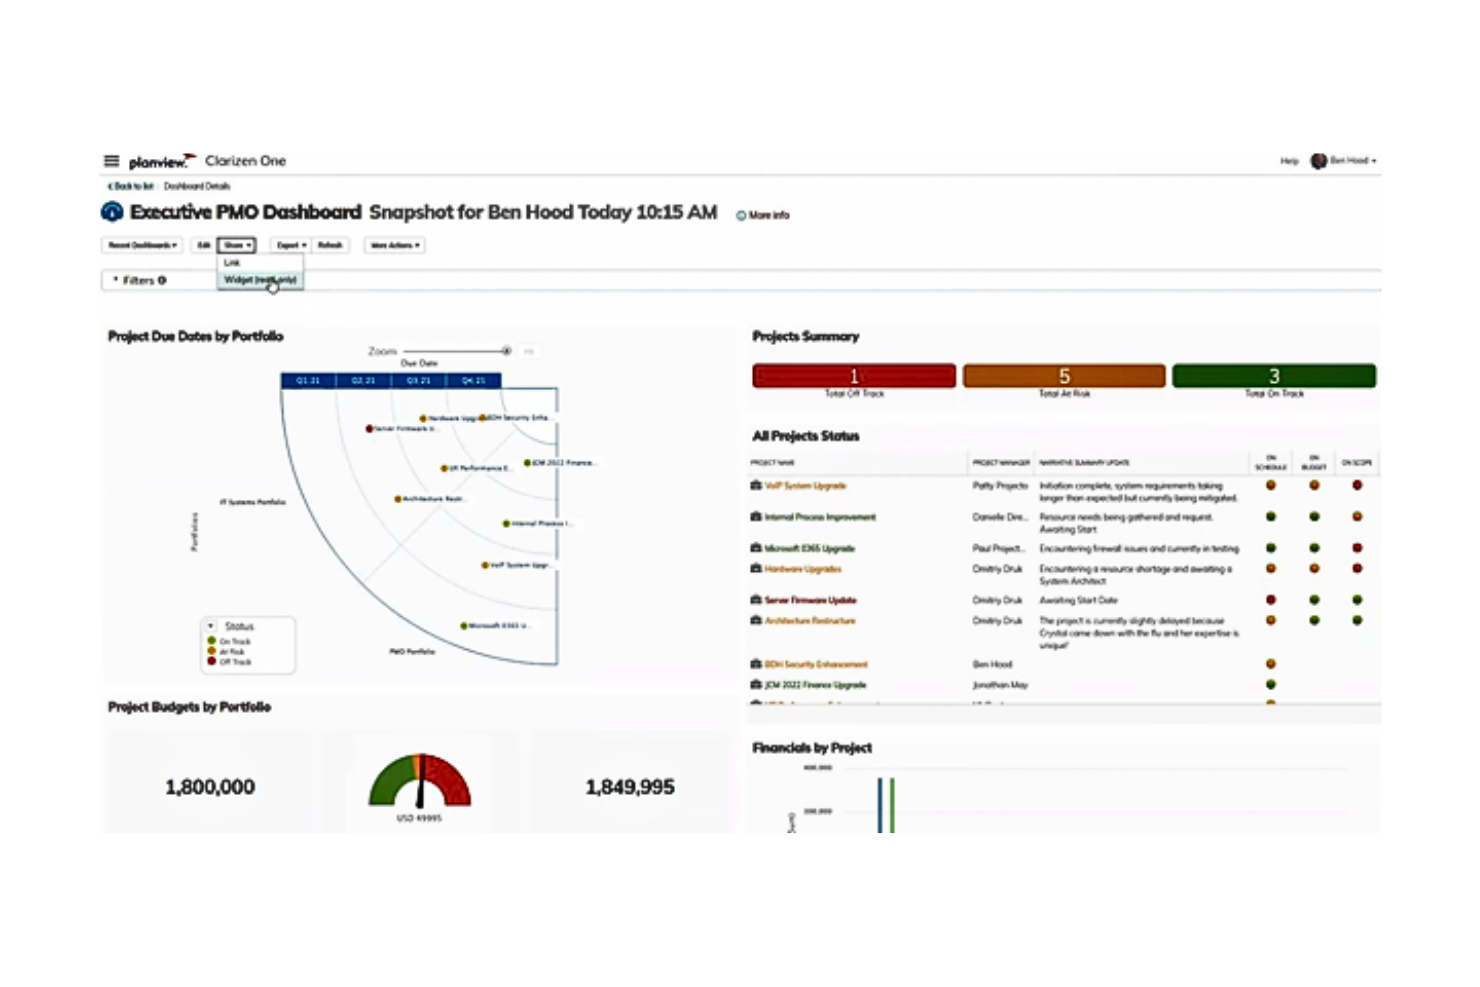Click briefcase icon beside Server Firmware Update
The width and height of the screenshot is (1480, 987).
(x=756, y=600)
